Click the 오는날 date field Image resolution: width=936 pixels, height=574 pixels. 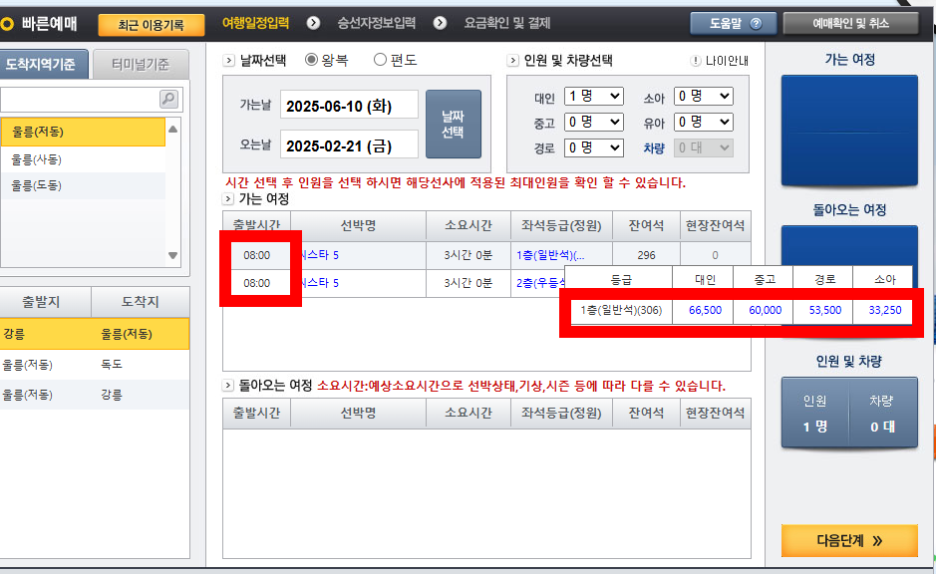point(349,145)
